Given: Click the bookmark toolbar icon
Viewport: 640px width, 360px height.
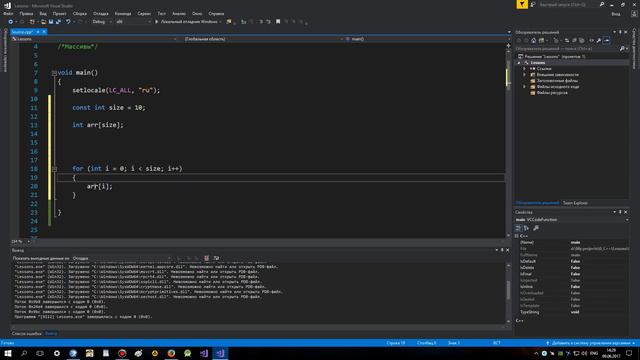Looking at the screenshot, I should [278, 22].
